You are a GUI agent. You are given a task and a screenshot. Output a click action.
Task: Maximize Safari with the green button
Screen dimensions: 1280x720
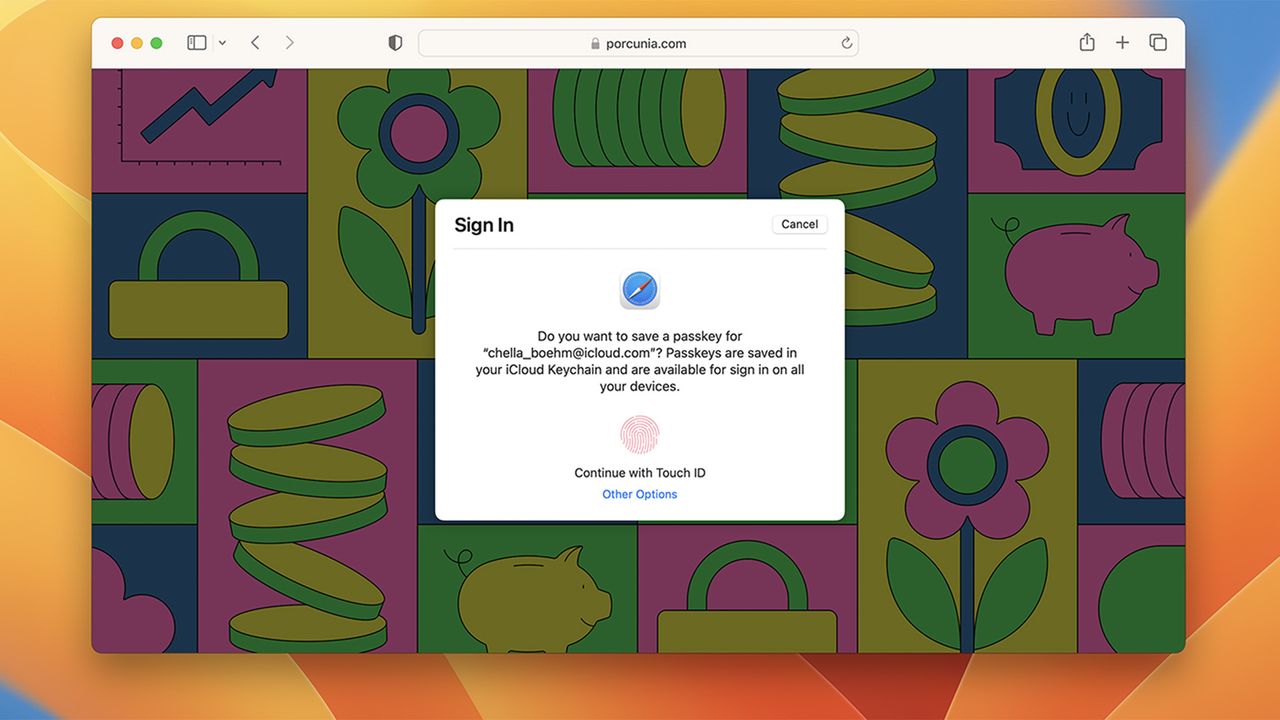(156, 43)
